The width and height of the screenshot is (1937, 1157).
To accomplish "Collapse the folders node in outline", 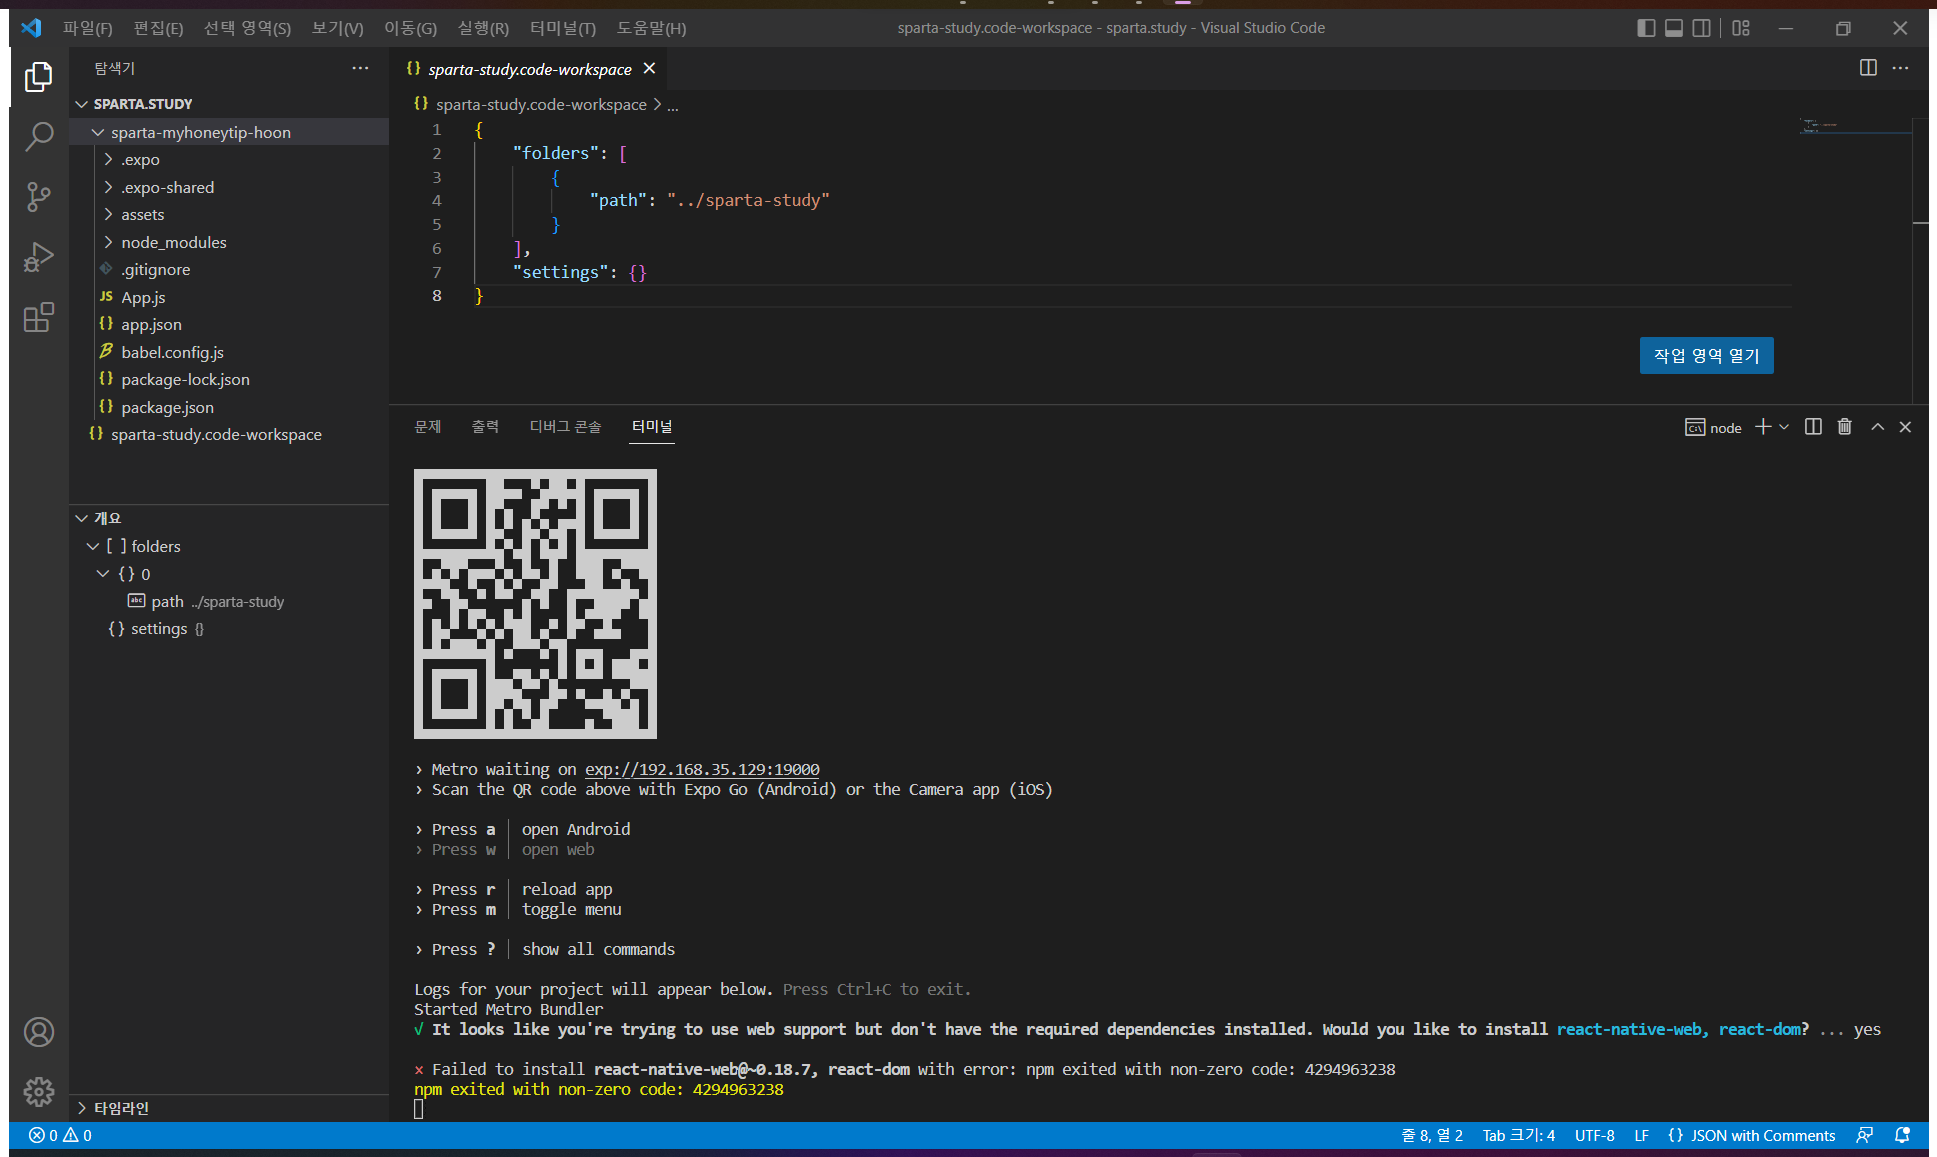I will [93, 546].
